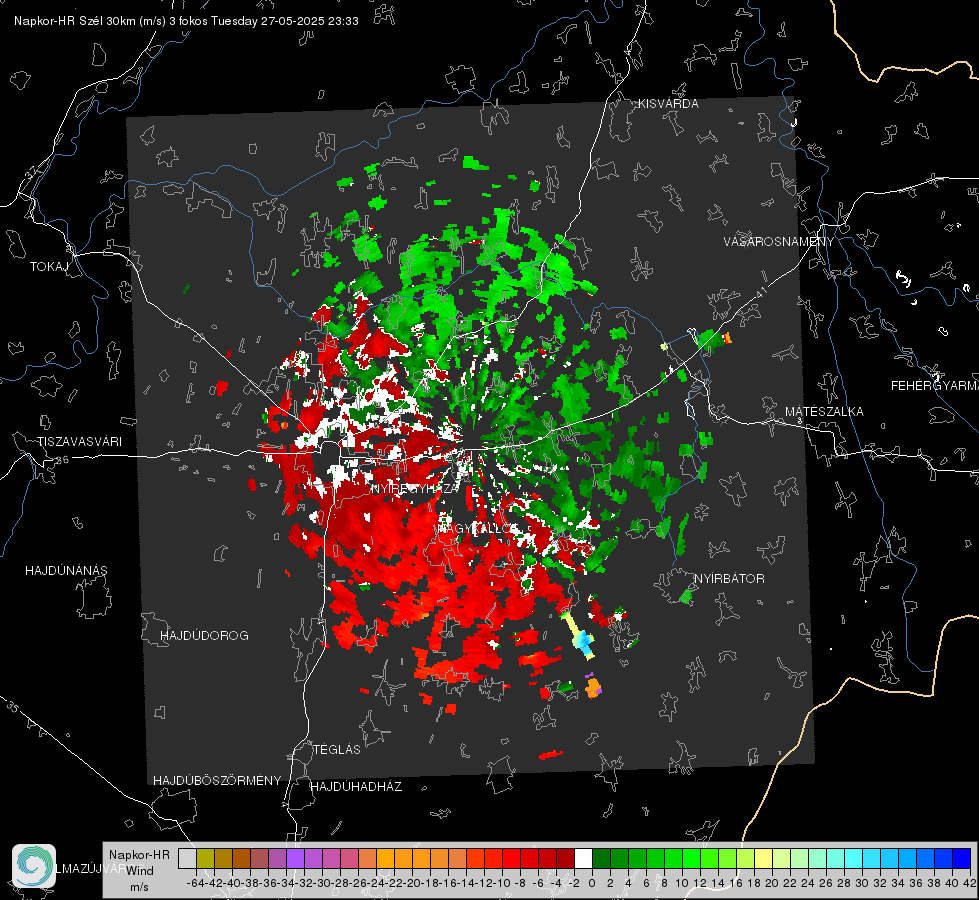The width and height of the screenshot is (979, 900).
Task: Click the 'Wind' legend label
Action: tap(140, 870)
